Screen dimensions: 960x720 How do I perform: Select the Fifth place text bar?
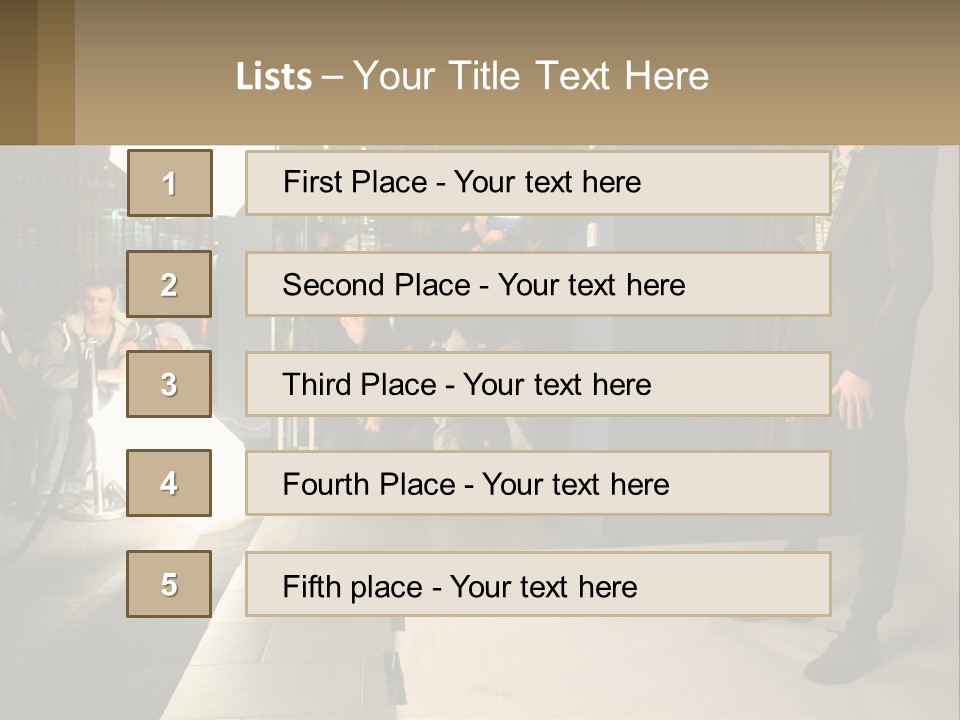(x=538, y=583)
